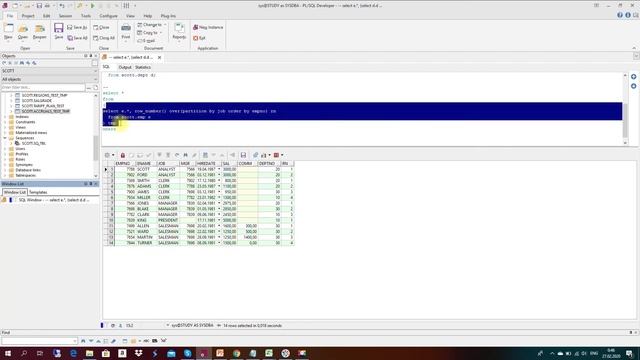Close the SQL window document tab

[x=160, y=58]
